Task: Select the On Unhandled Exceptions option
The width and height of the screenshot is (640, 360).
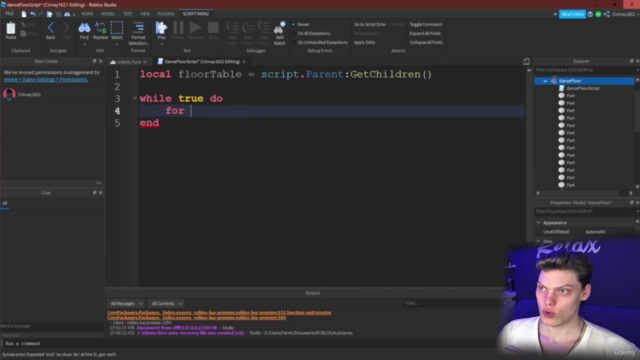Action: 320,42
